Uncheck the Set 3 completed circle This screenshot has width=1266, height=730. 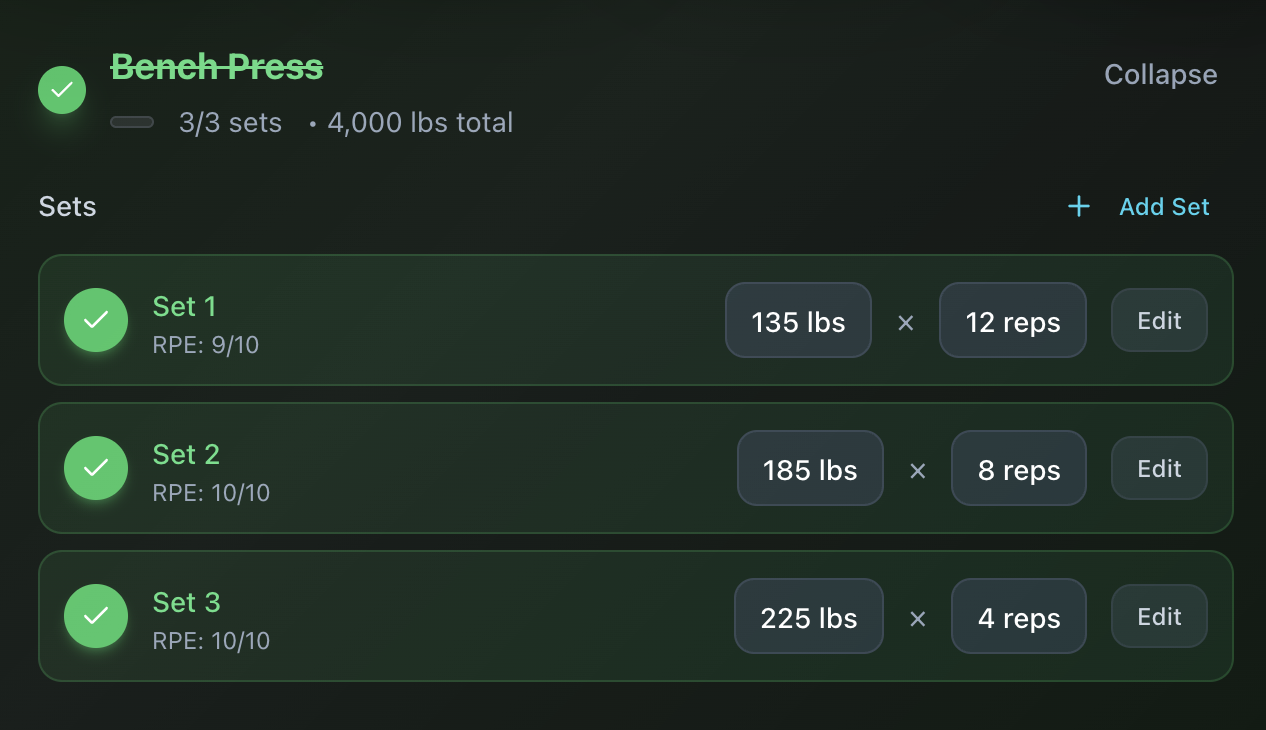point(96,616)
